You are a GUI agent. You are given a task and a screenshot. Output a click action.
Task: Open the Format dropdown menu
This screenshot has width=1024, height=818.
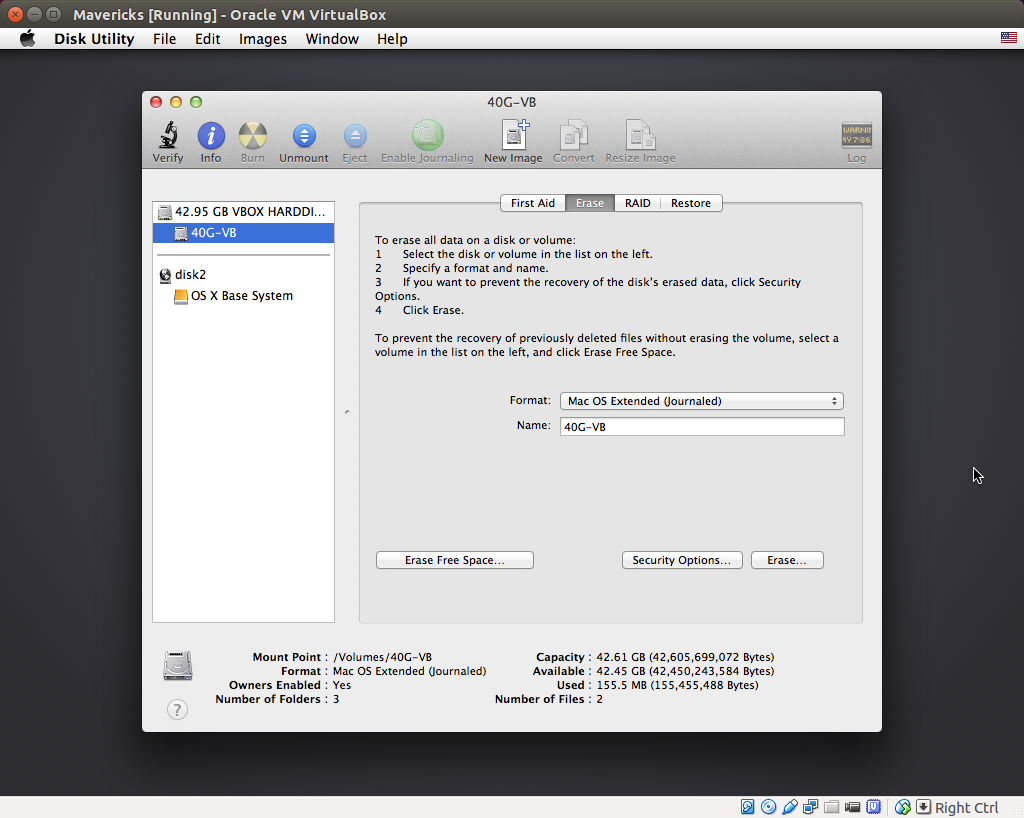coord(701,401)
